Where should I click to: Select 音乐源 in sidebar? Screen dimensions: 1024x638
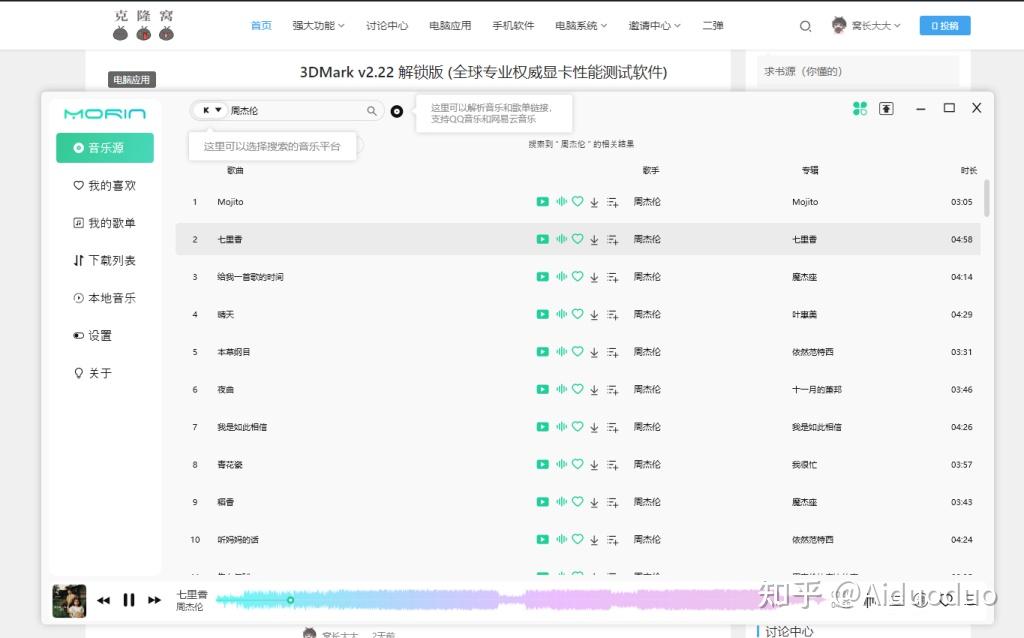(x=105, y=148)
